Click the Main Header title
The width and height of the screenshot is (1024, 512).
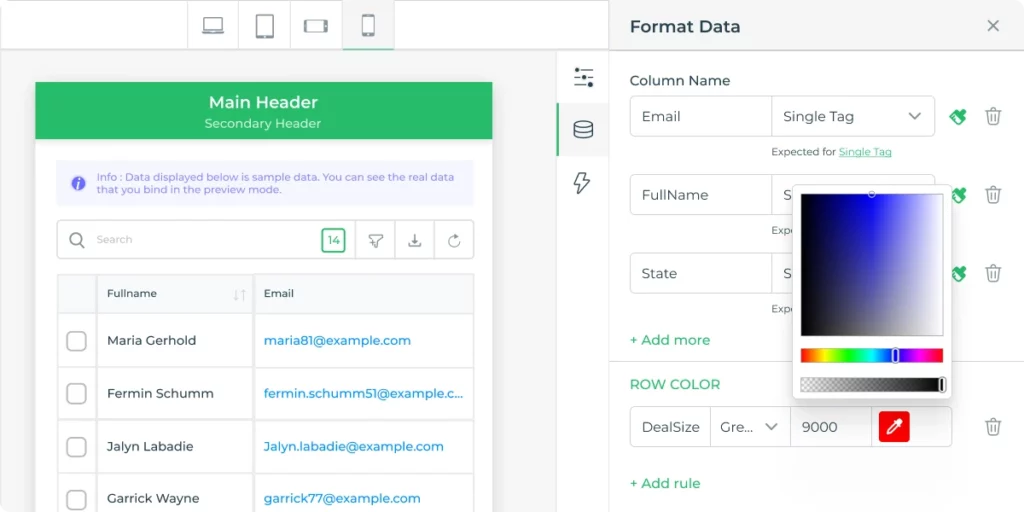[x=263, y=103]
